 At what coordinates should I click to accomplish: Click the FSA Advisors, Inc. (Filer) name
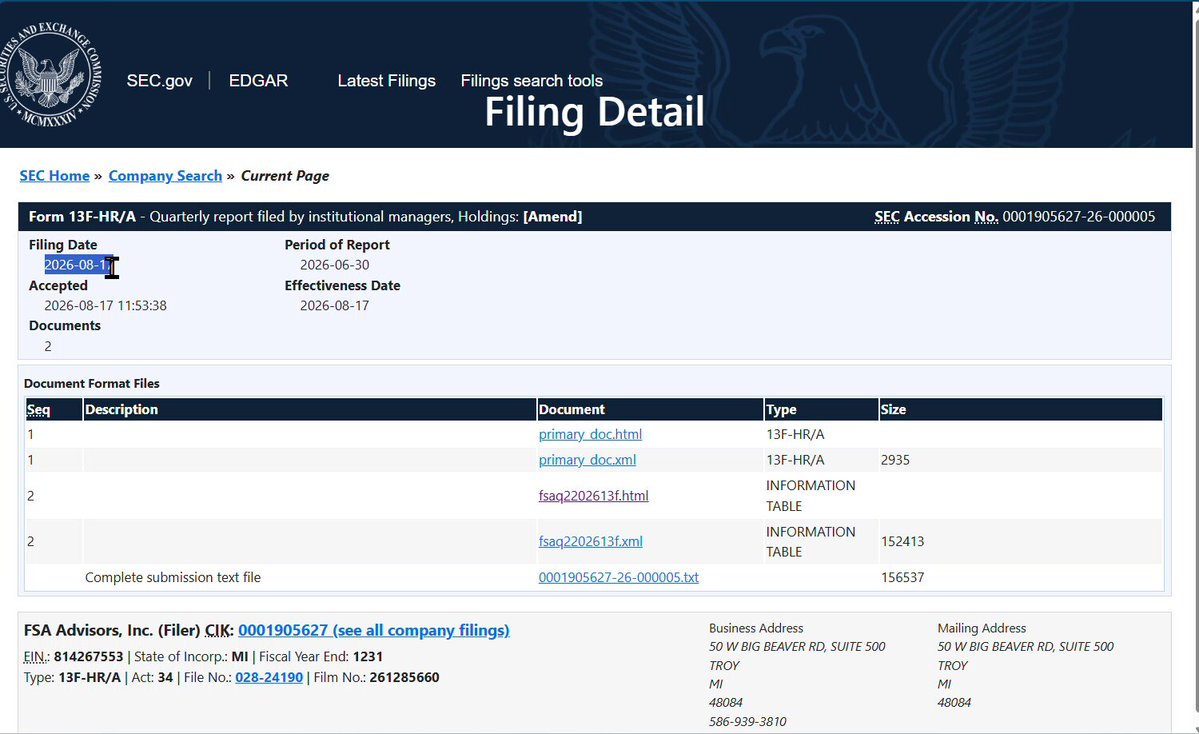pos(112,630)
